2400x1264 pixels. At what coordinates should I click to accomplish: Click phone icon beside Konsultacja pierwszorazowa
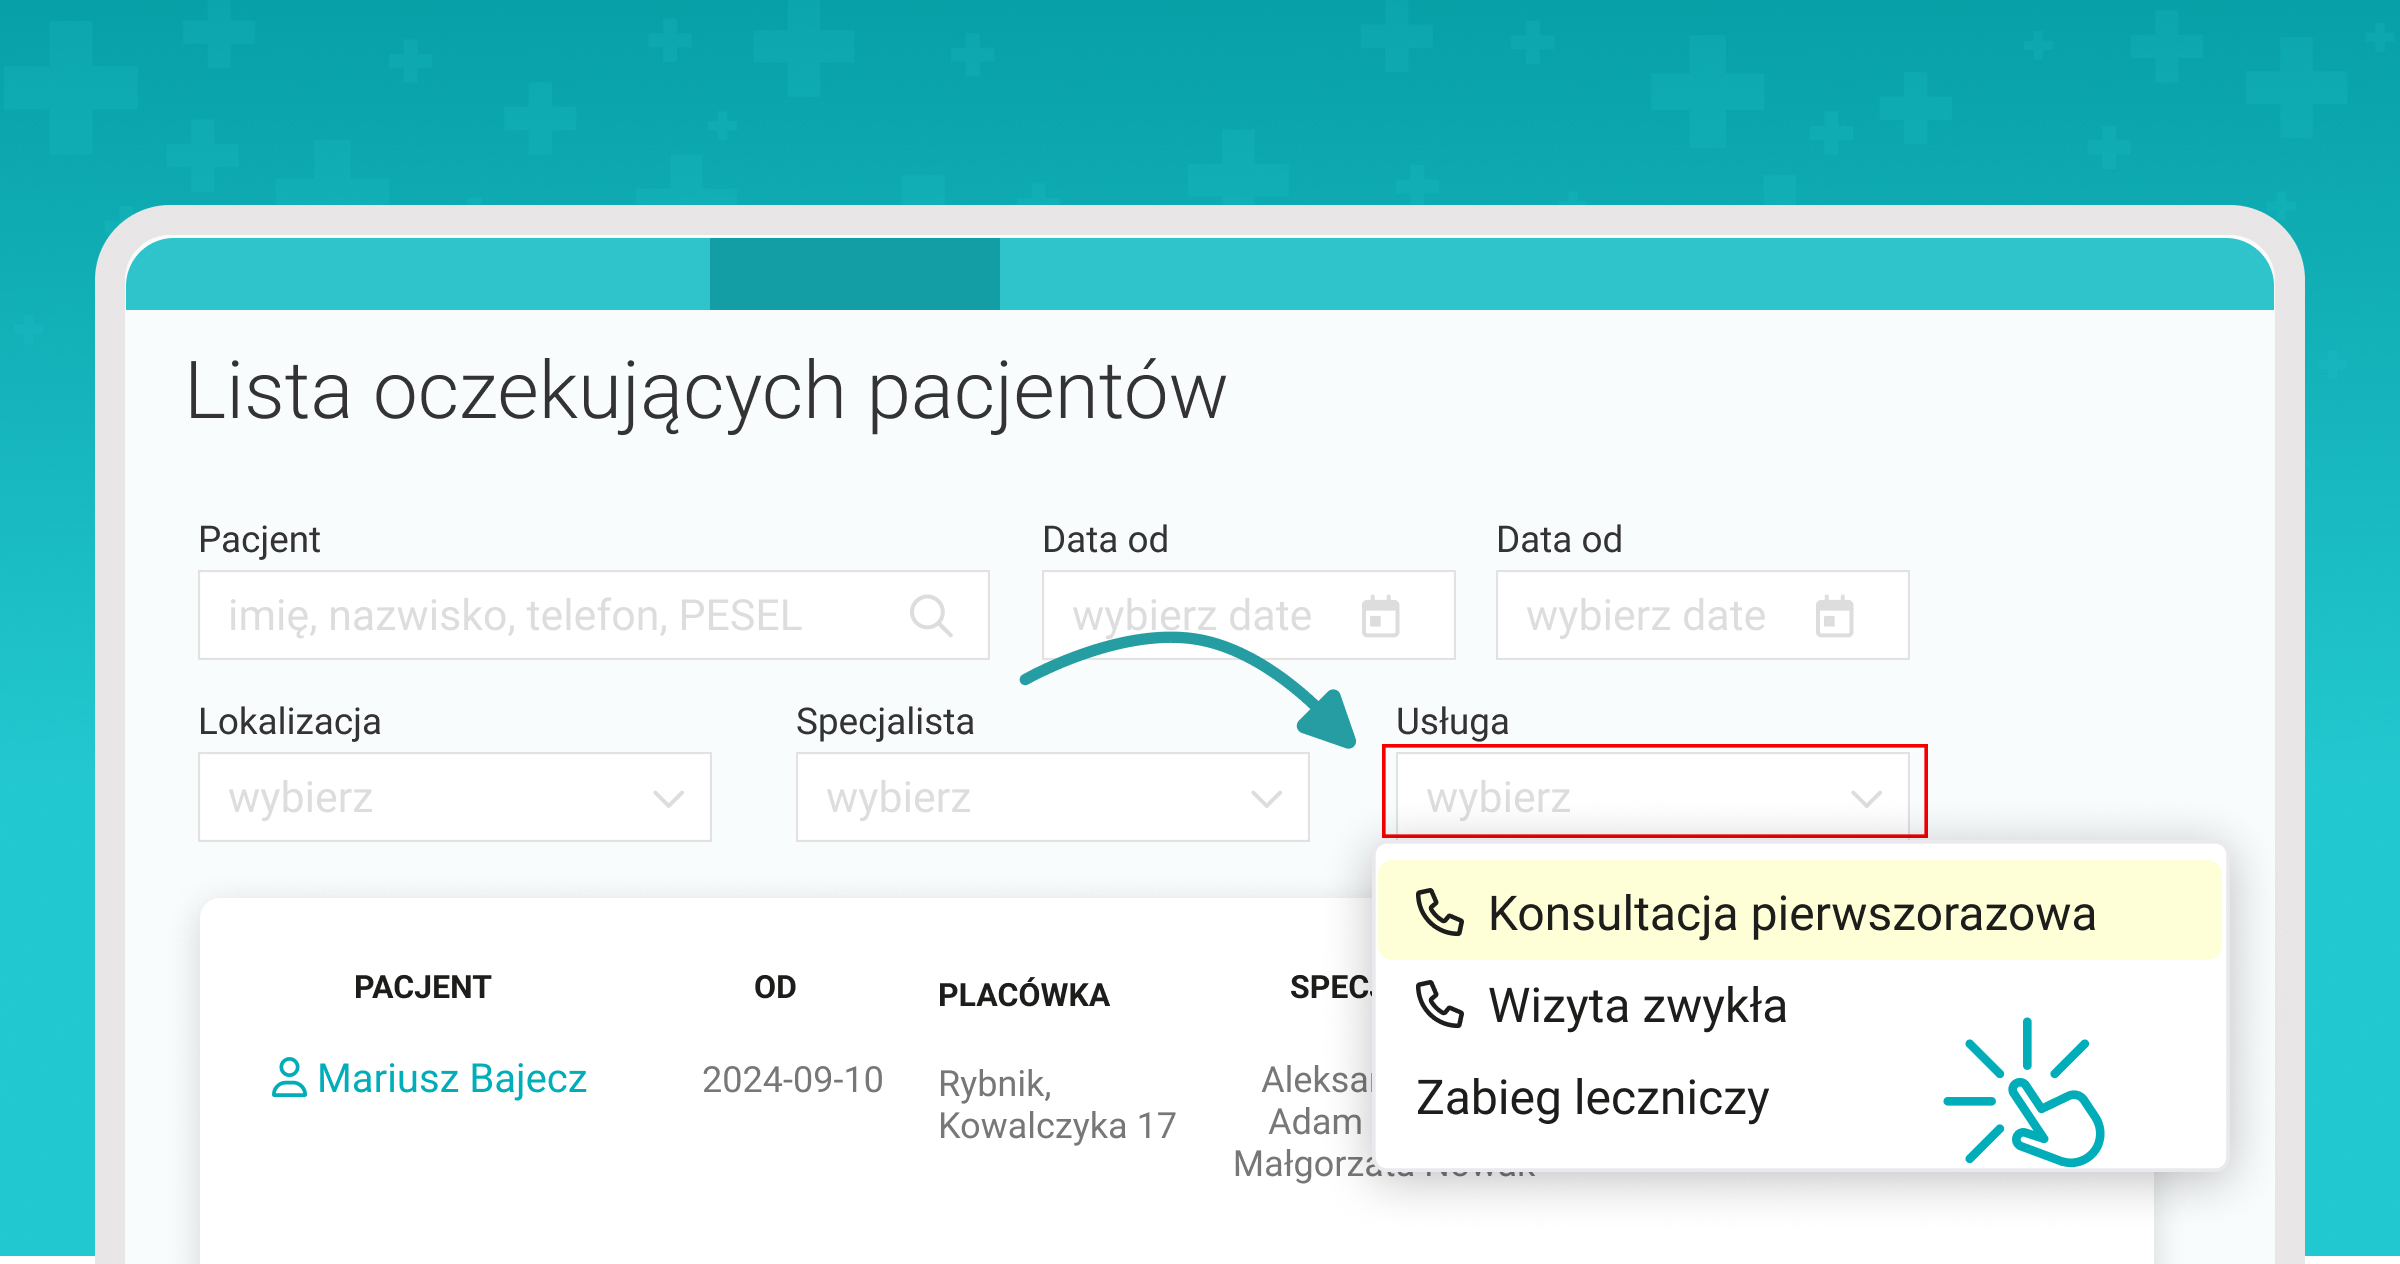coord(1439,912)
